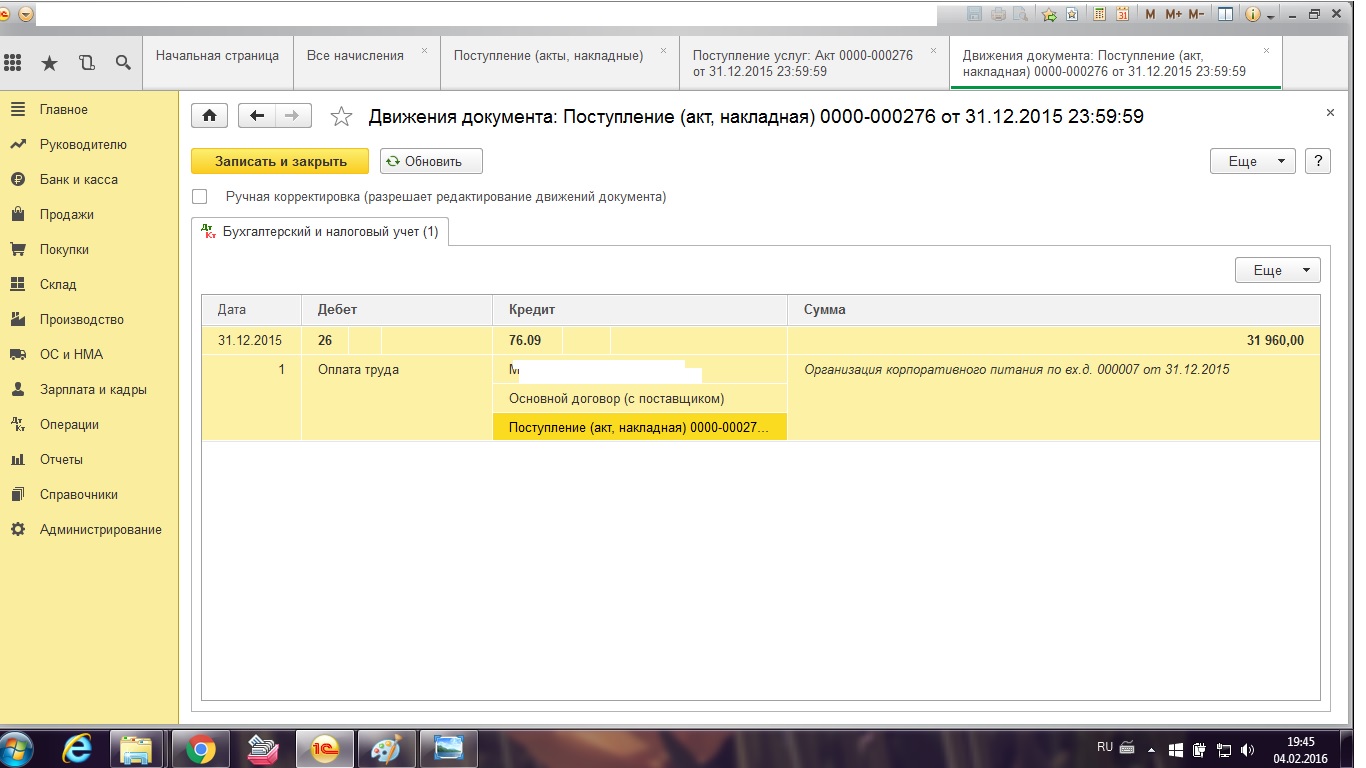Expand the upper Еще dropdown near help
The image size is (1366, 768).
pyautogui.click(x=1252, y=161)
